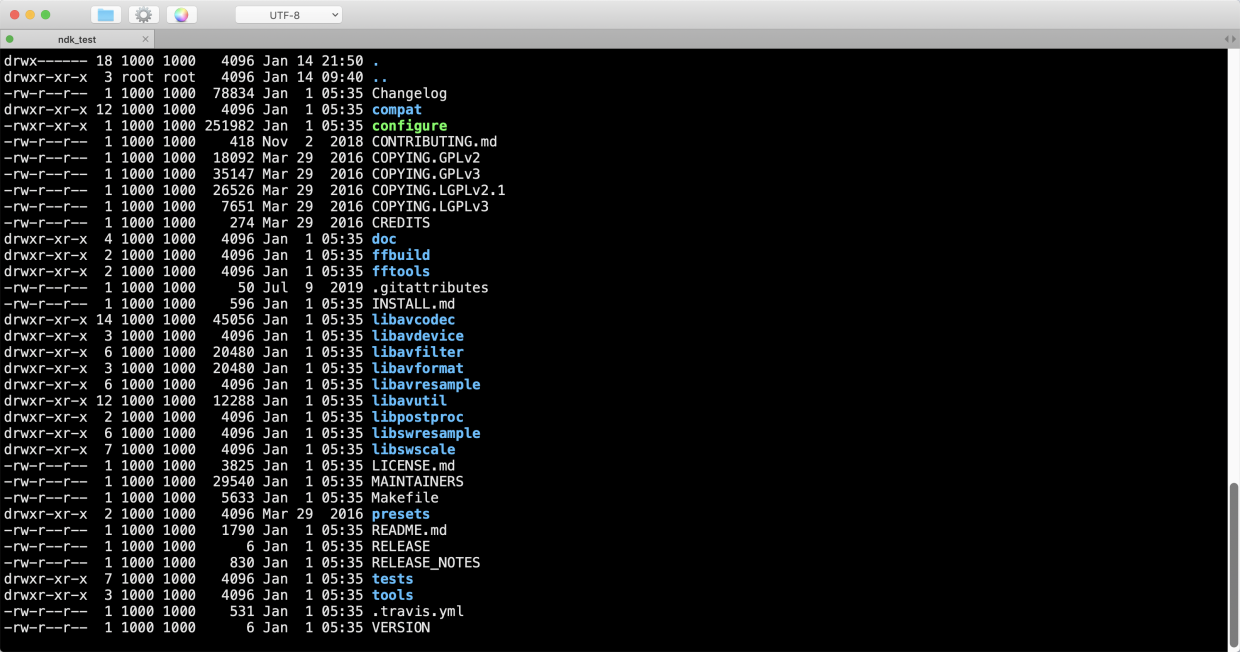Click the green status dot on ndk_test tab

10,37
